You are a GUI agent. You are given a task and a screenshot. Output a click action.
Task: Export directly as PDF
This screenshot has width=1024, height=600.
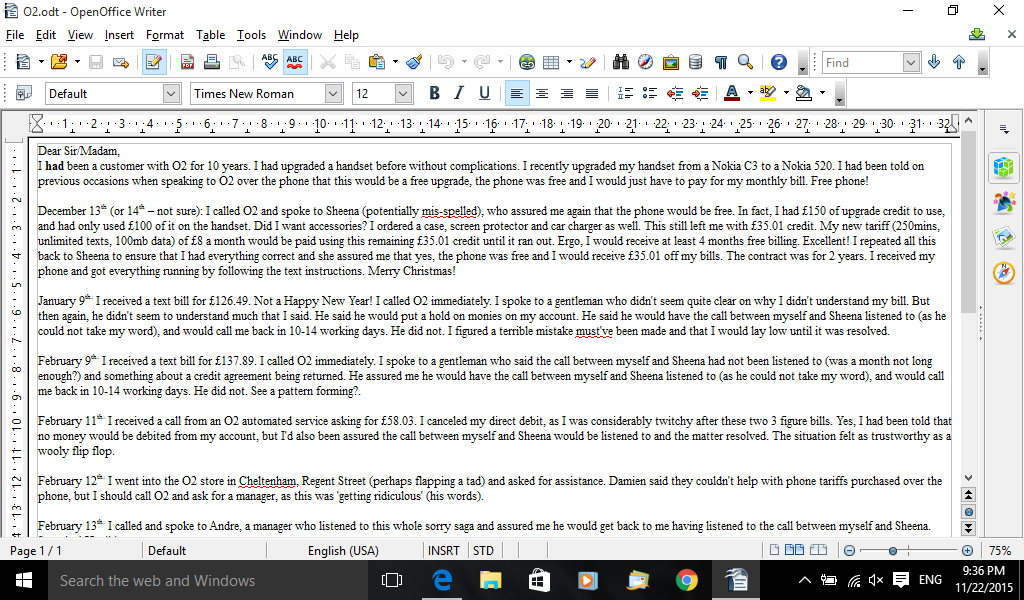pyautogui.click(x=187, y=62)
